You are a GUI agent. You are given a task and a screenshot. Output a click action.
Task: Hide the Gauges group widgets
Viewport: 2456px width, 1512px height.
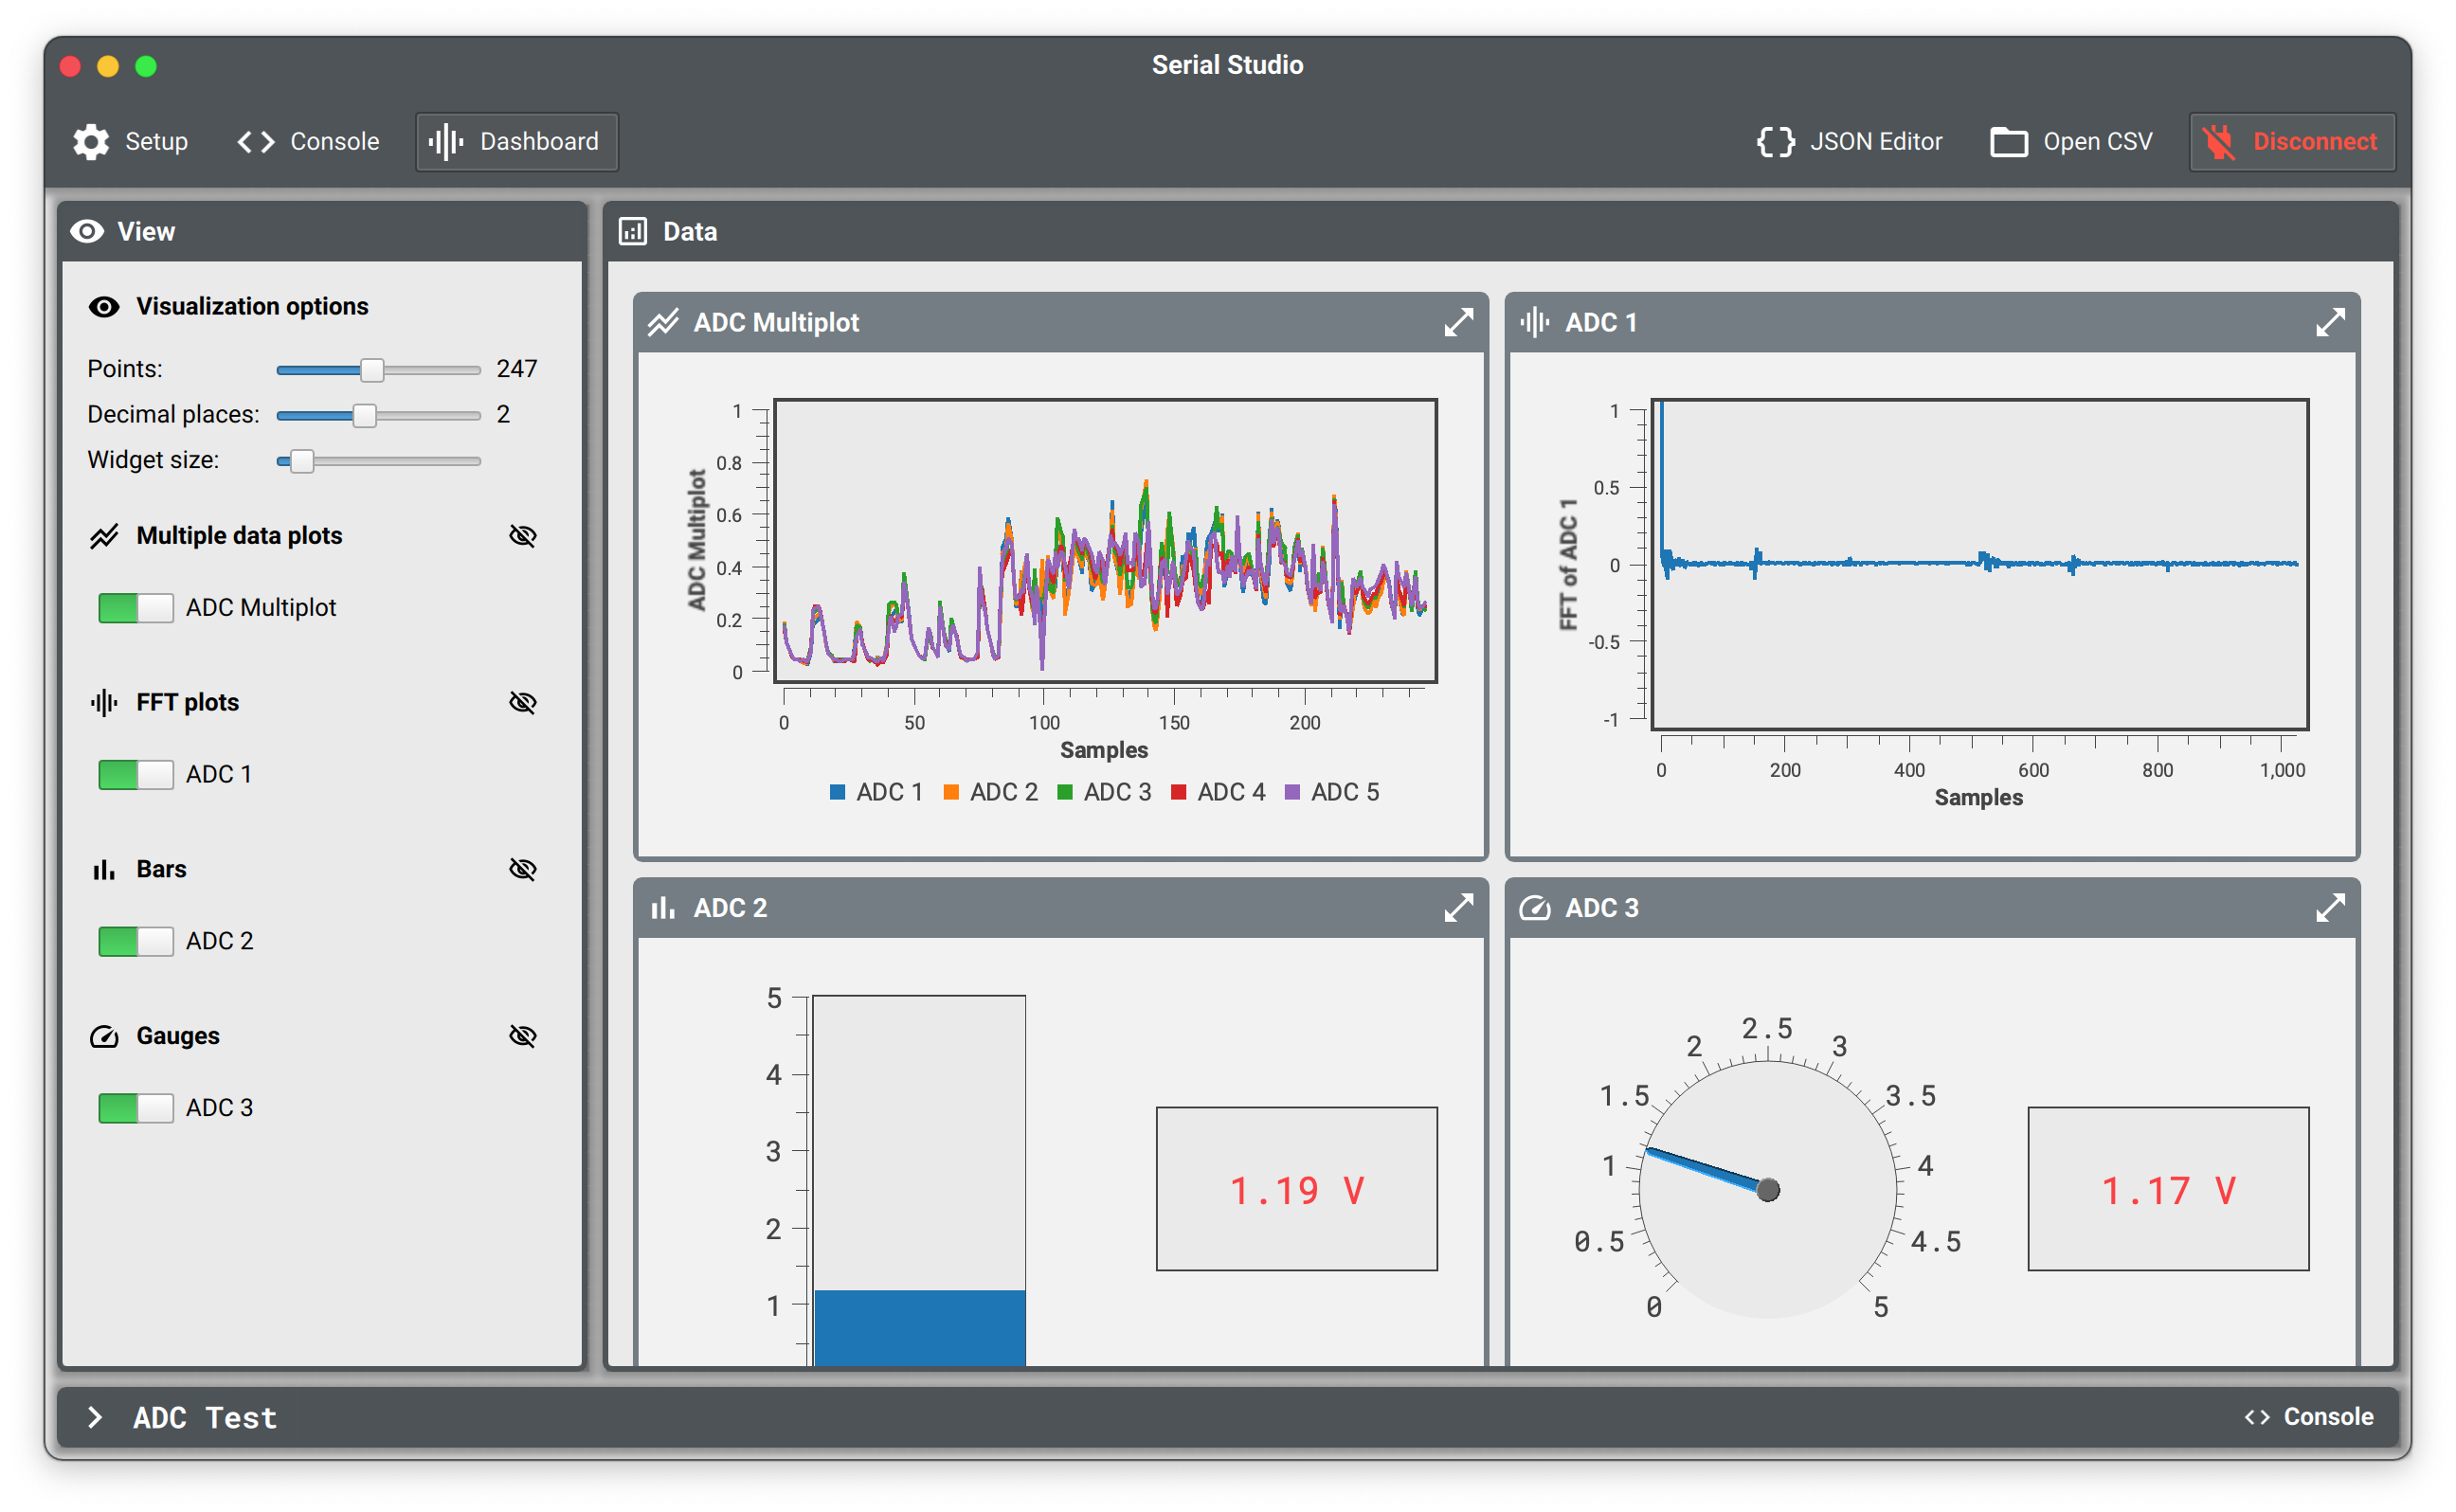click(522, 1036)
